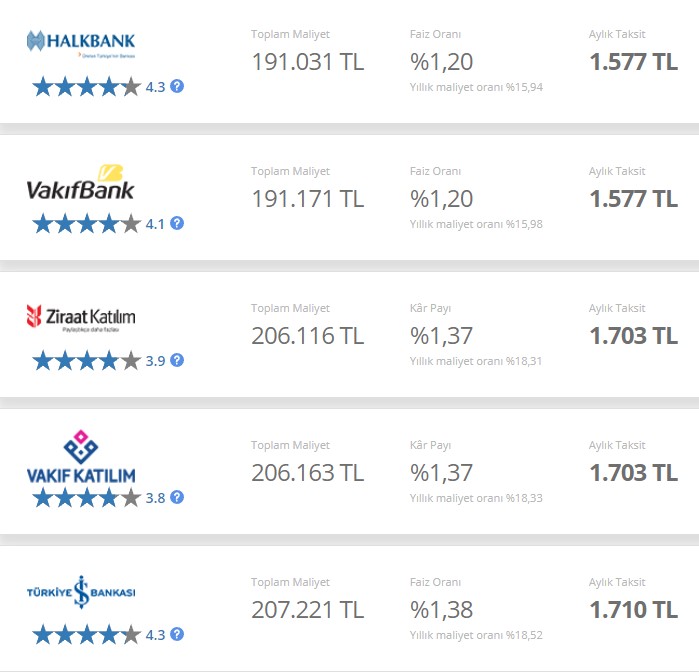This screenshot has height=672, width=699.
Task: Click the VakıfBank logo
Action: tap(81, 181)
